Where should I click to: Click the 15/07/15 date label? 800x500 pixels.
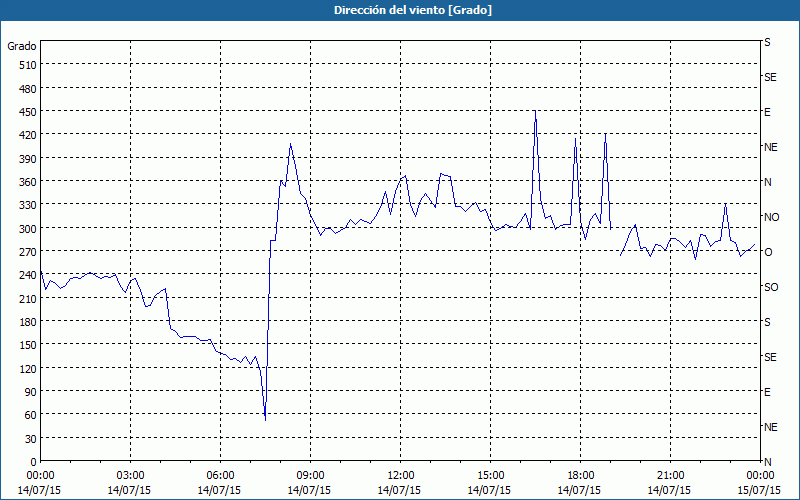(x=760, y=490)
